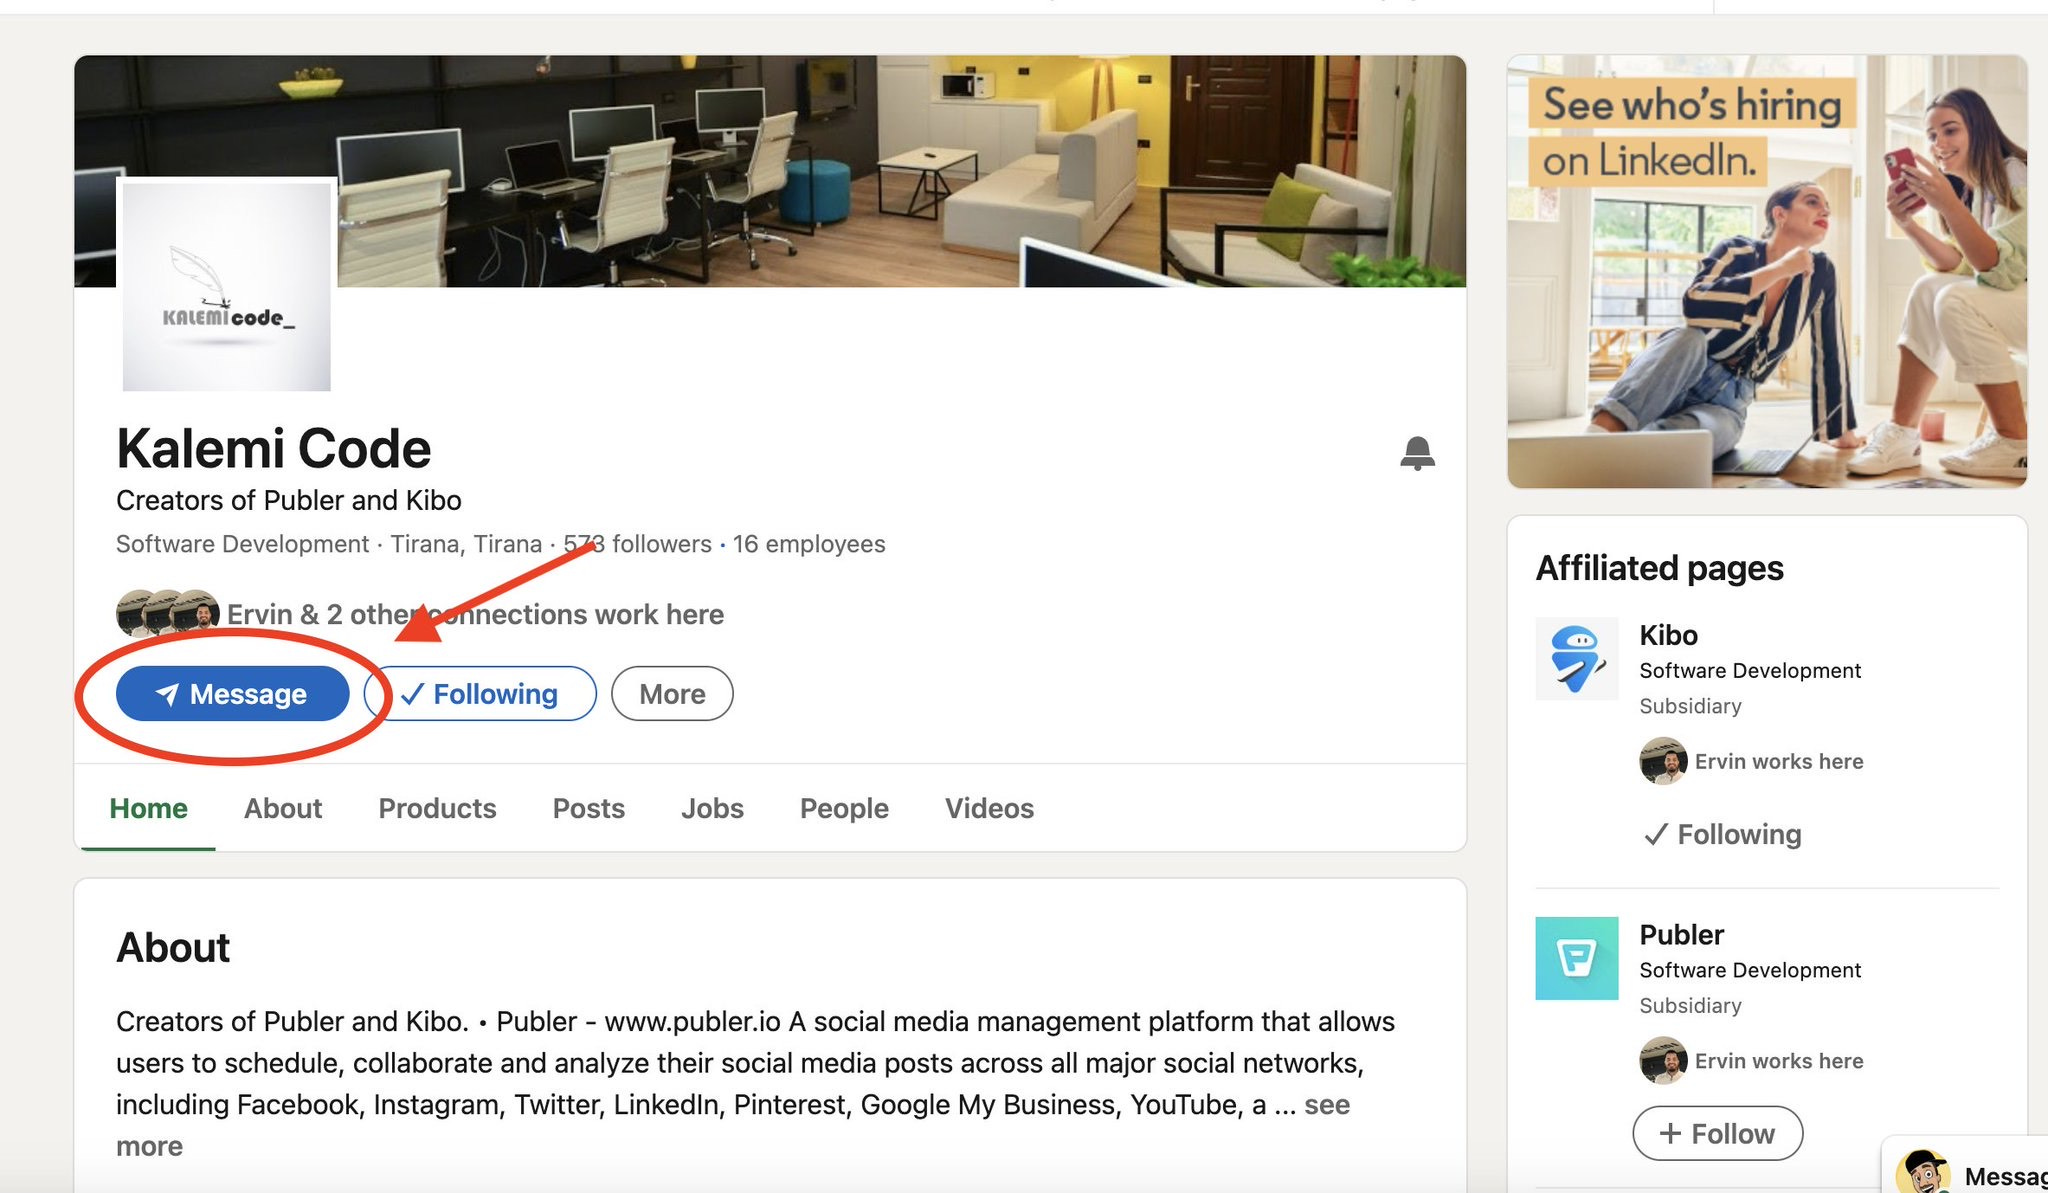2048x1193 pixels.
Task: Toggle Following on Kibo page
Action: (1722, 834)
